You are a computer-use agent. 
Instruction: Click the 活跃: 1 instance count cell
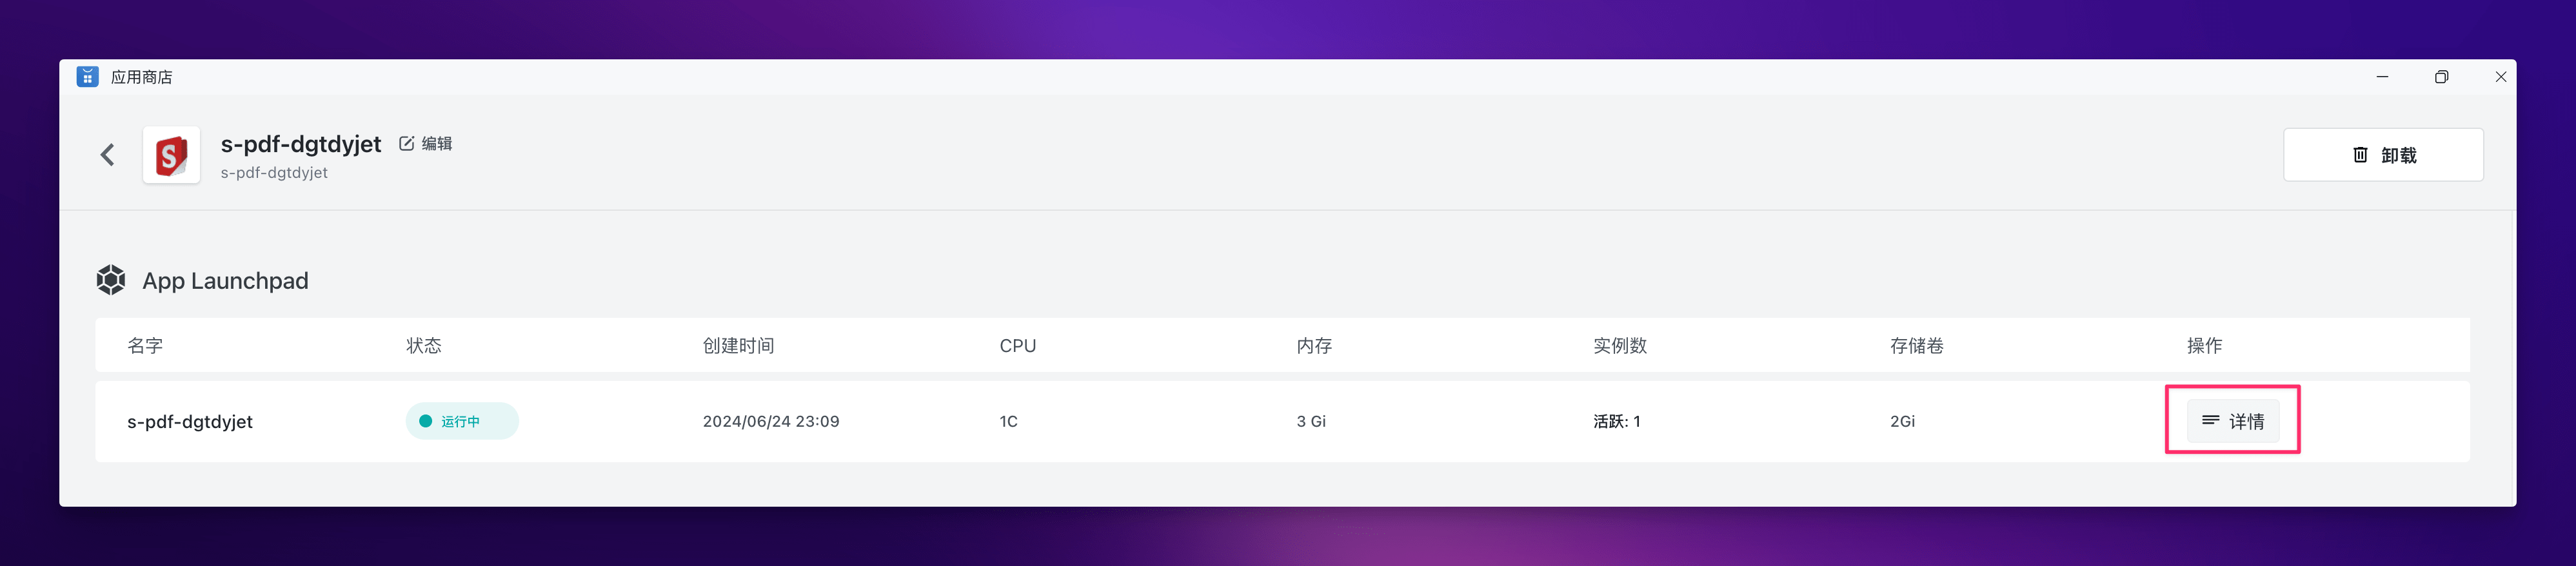tap(1616, 422)
